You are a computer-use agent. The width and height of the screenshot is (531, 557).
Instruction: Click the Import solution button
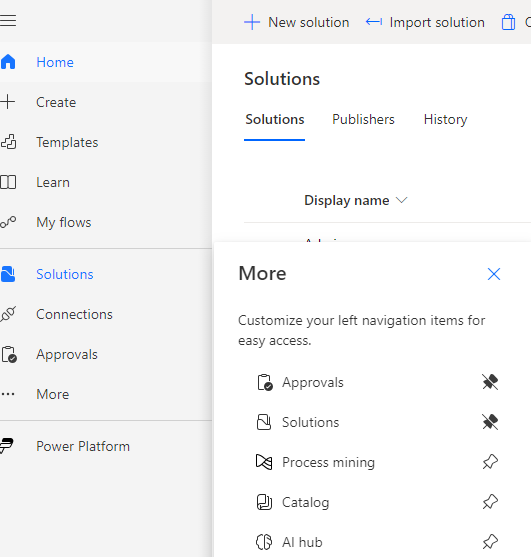click(425, 22)
